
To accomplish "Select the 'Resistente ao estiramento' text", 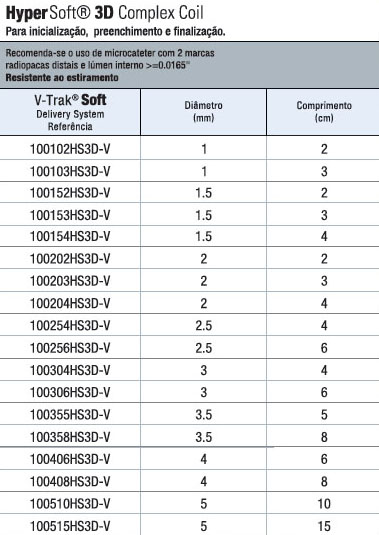I will [62, 78].
